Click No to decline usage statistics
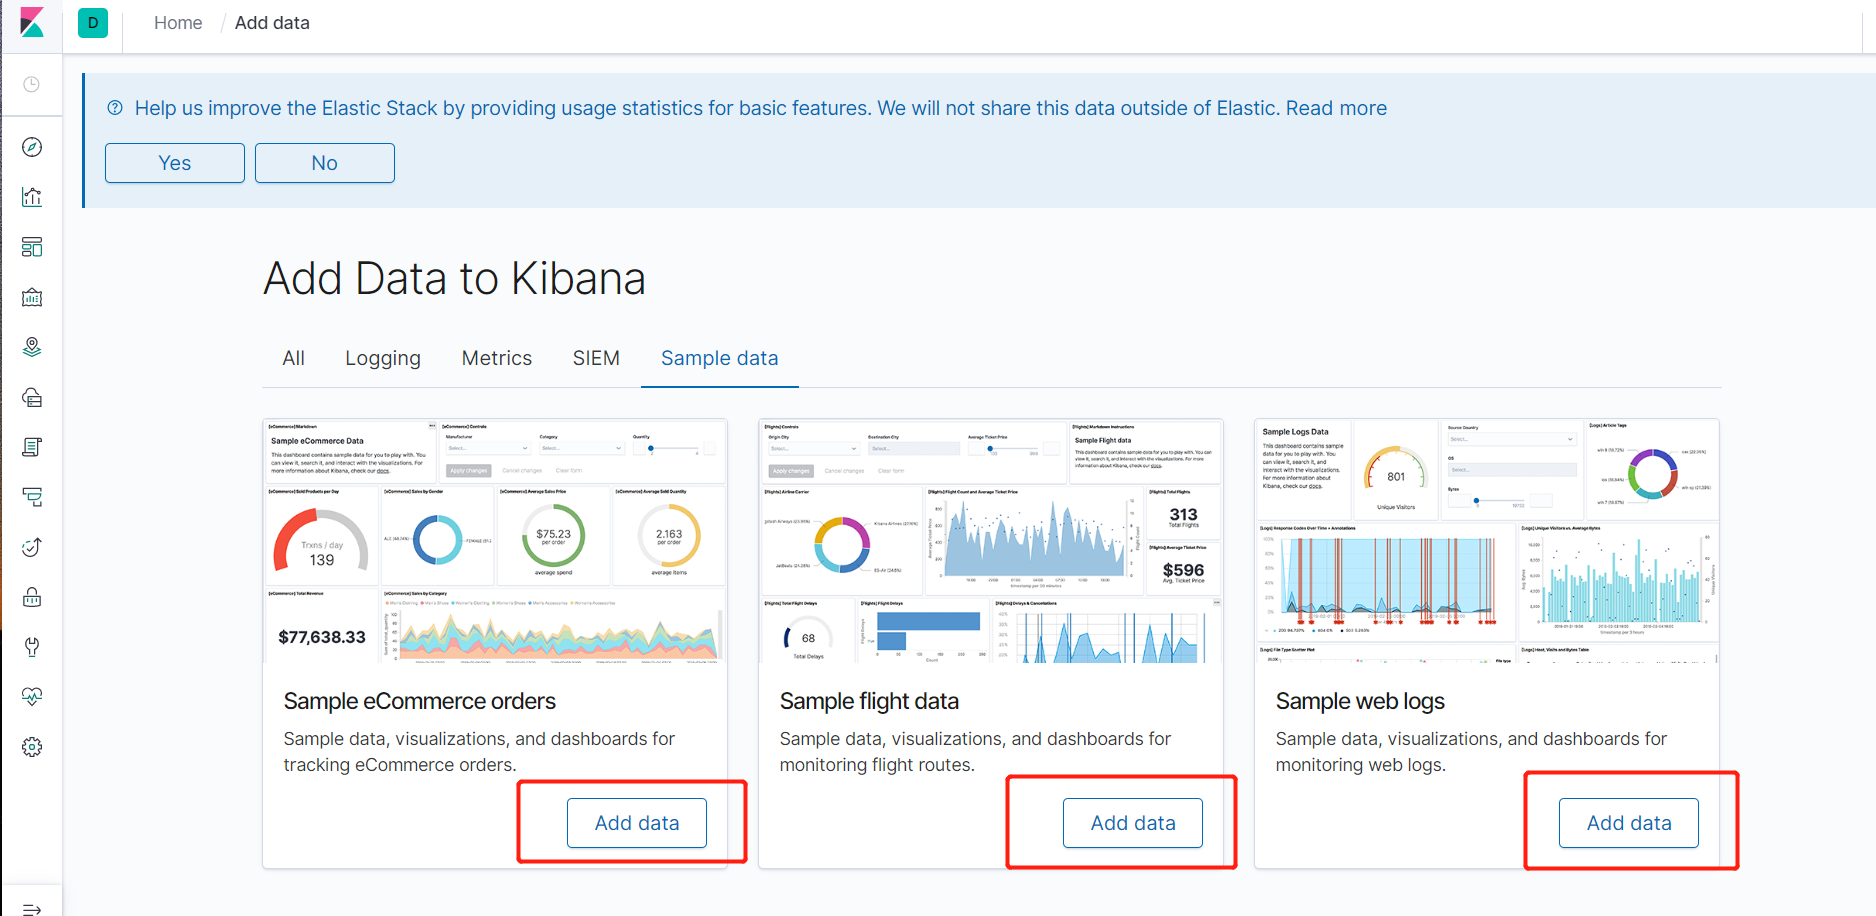Screen dimensions: 1876x916 click(325, 163)
